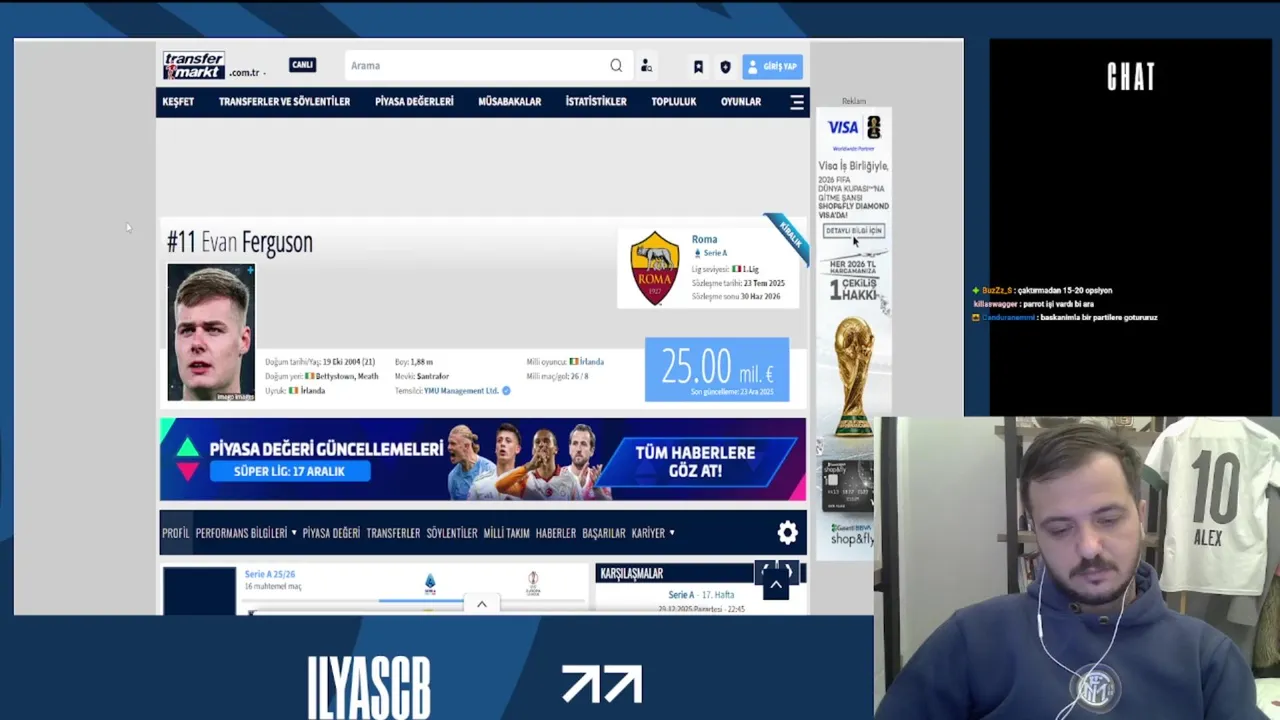1280x720 pixels.
Task: Select the PROFİL tab
Action: [175, 533]
